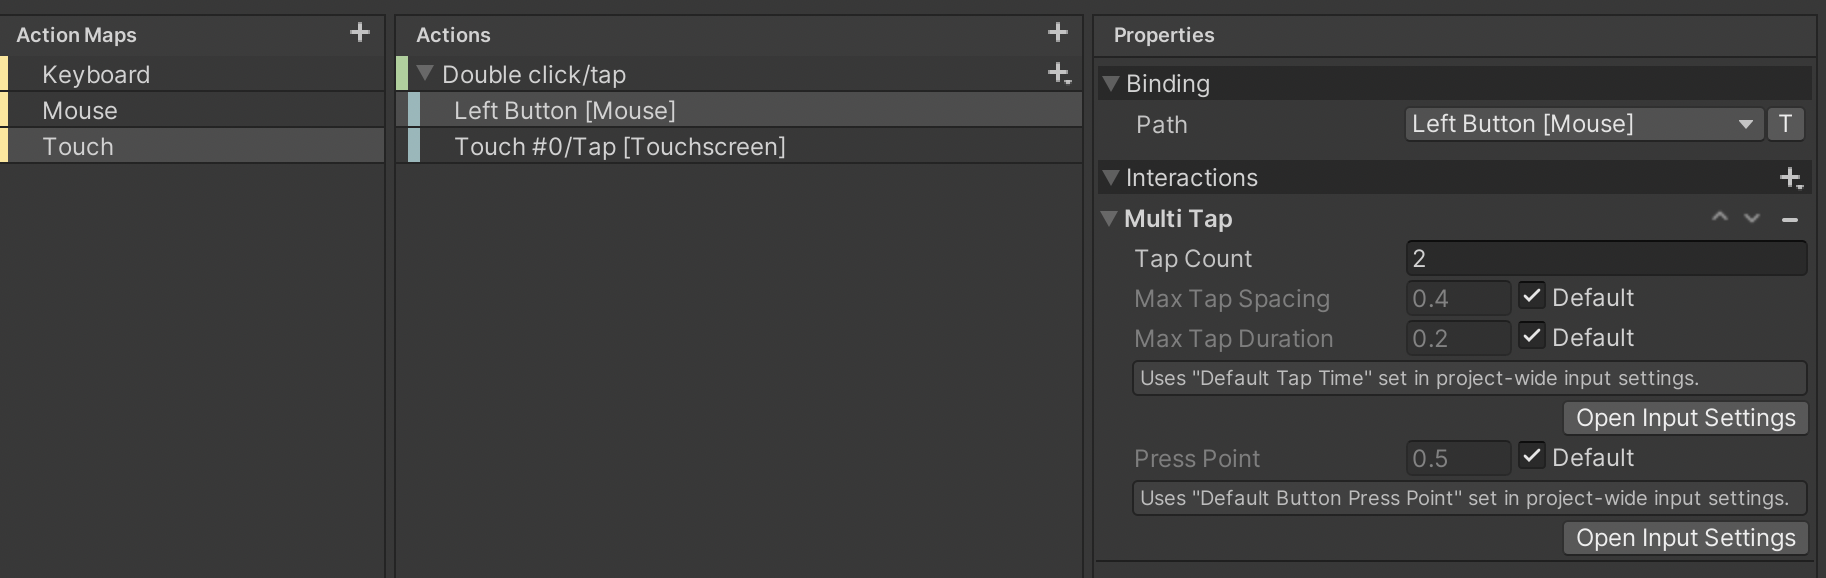Open the Path binding dropdown
Screen dimensions: 1826x578
[1583, 124]
